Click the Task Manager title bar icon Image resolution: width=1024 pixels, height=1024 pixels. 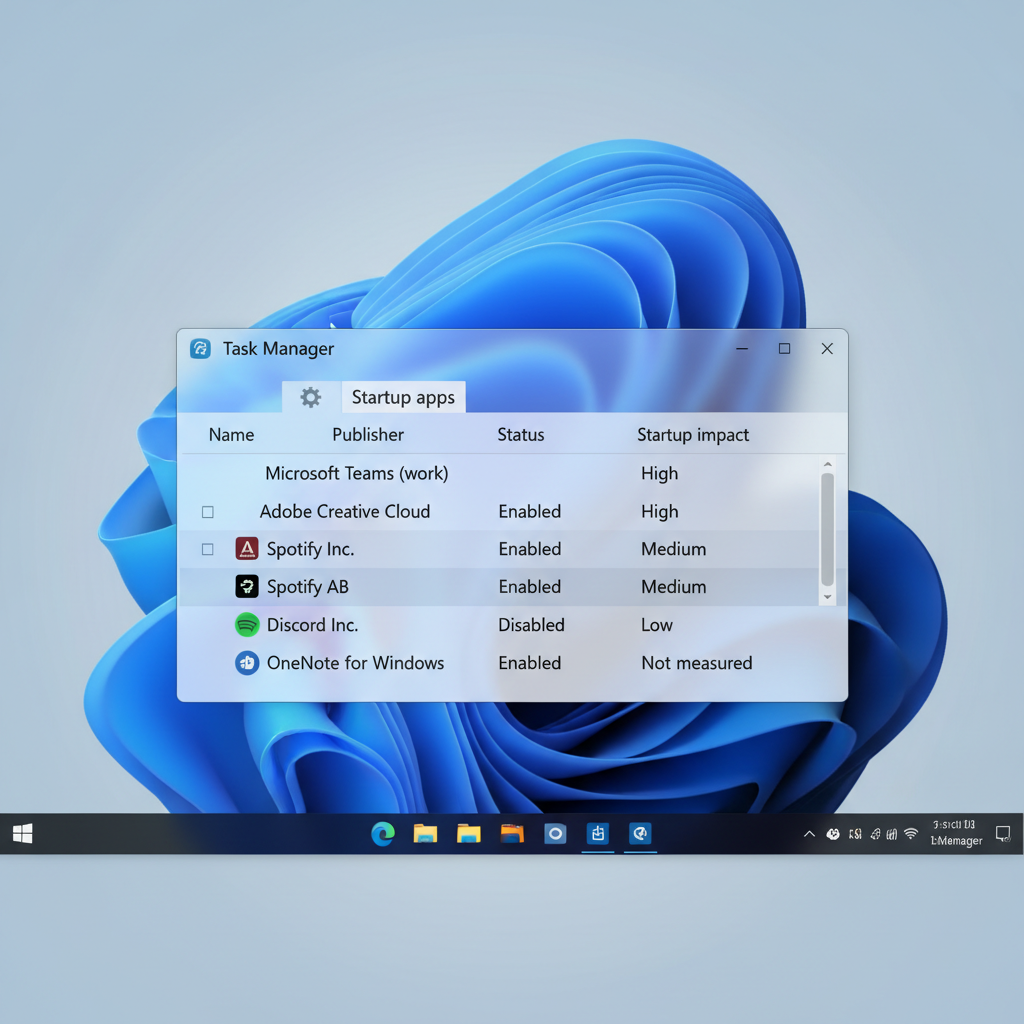click(200, 349)
